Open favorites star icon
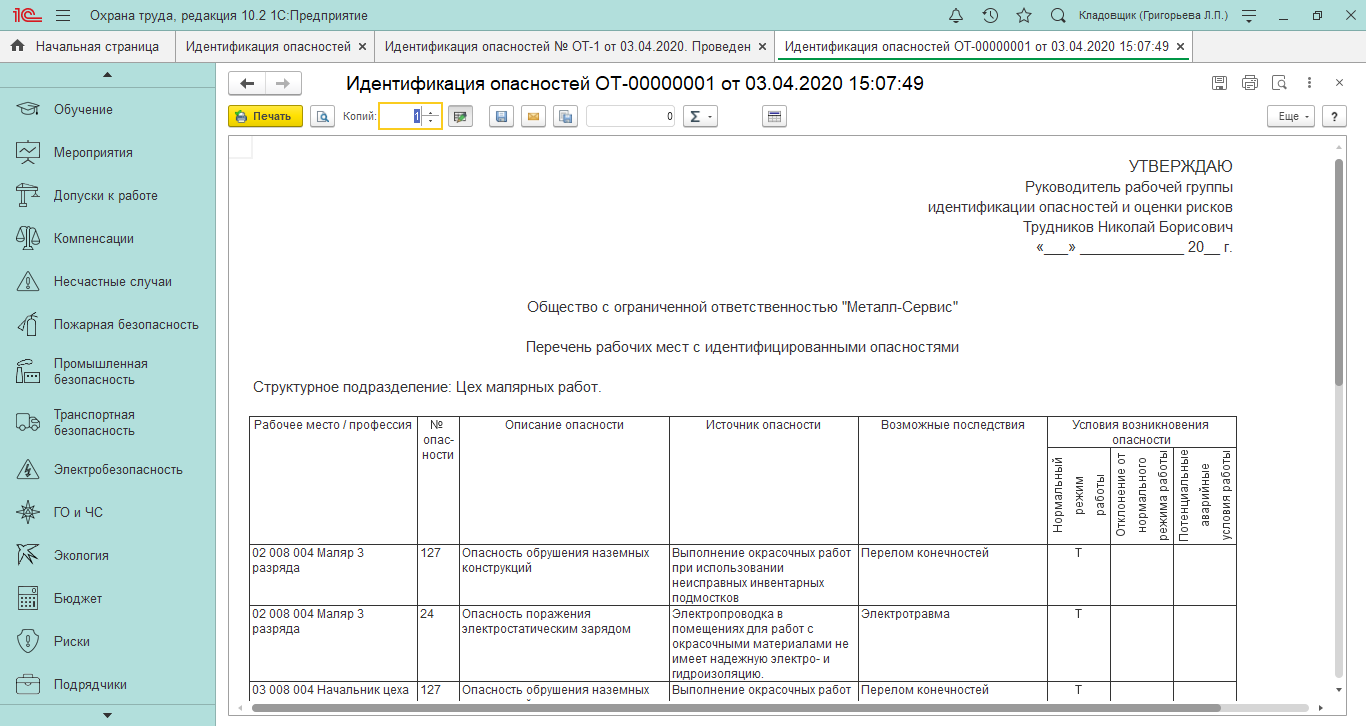 (1024, 16)
